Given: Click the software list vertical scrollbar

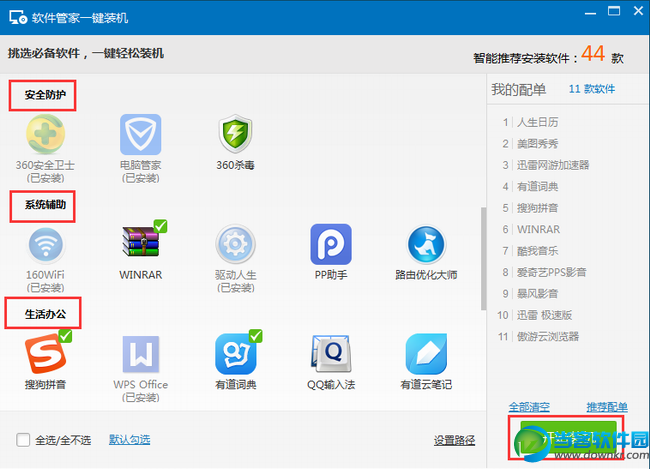Looking at the screenshot, I should tap(483, 258).
